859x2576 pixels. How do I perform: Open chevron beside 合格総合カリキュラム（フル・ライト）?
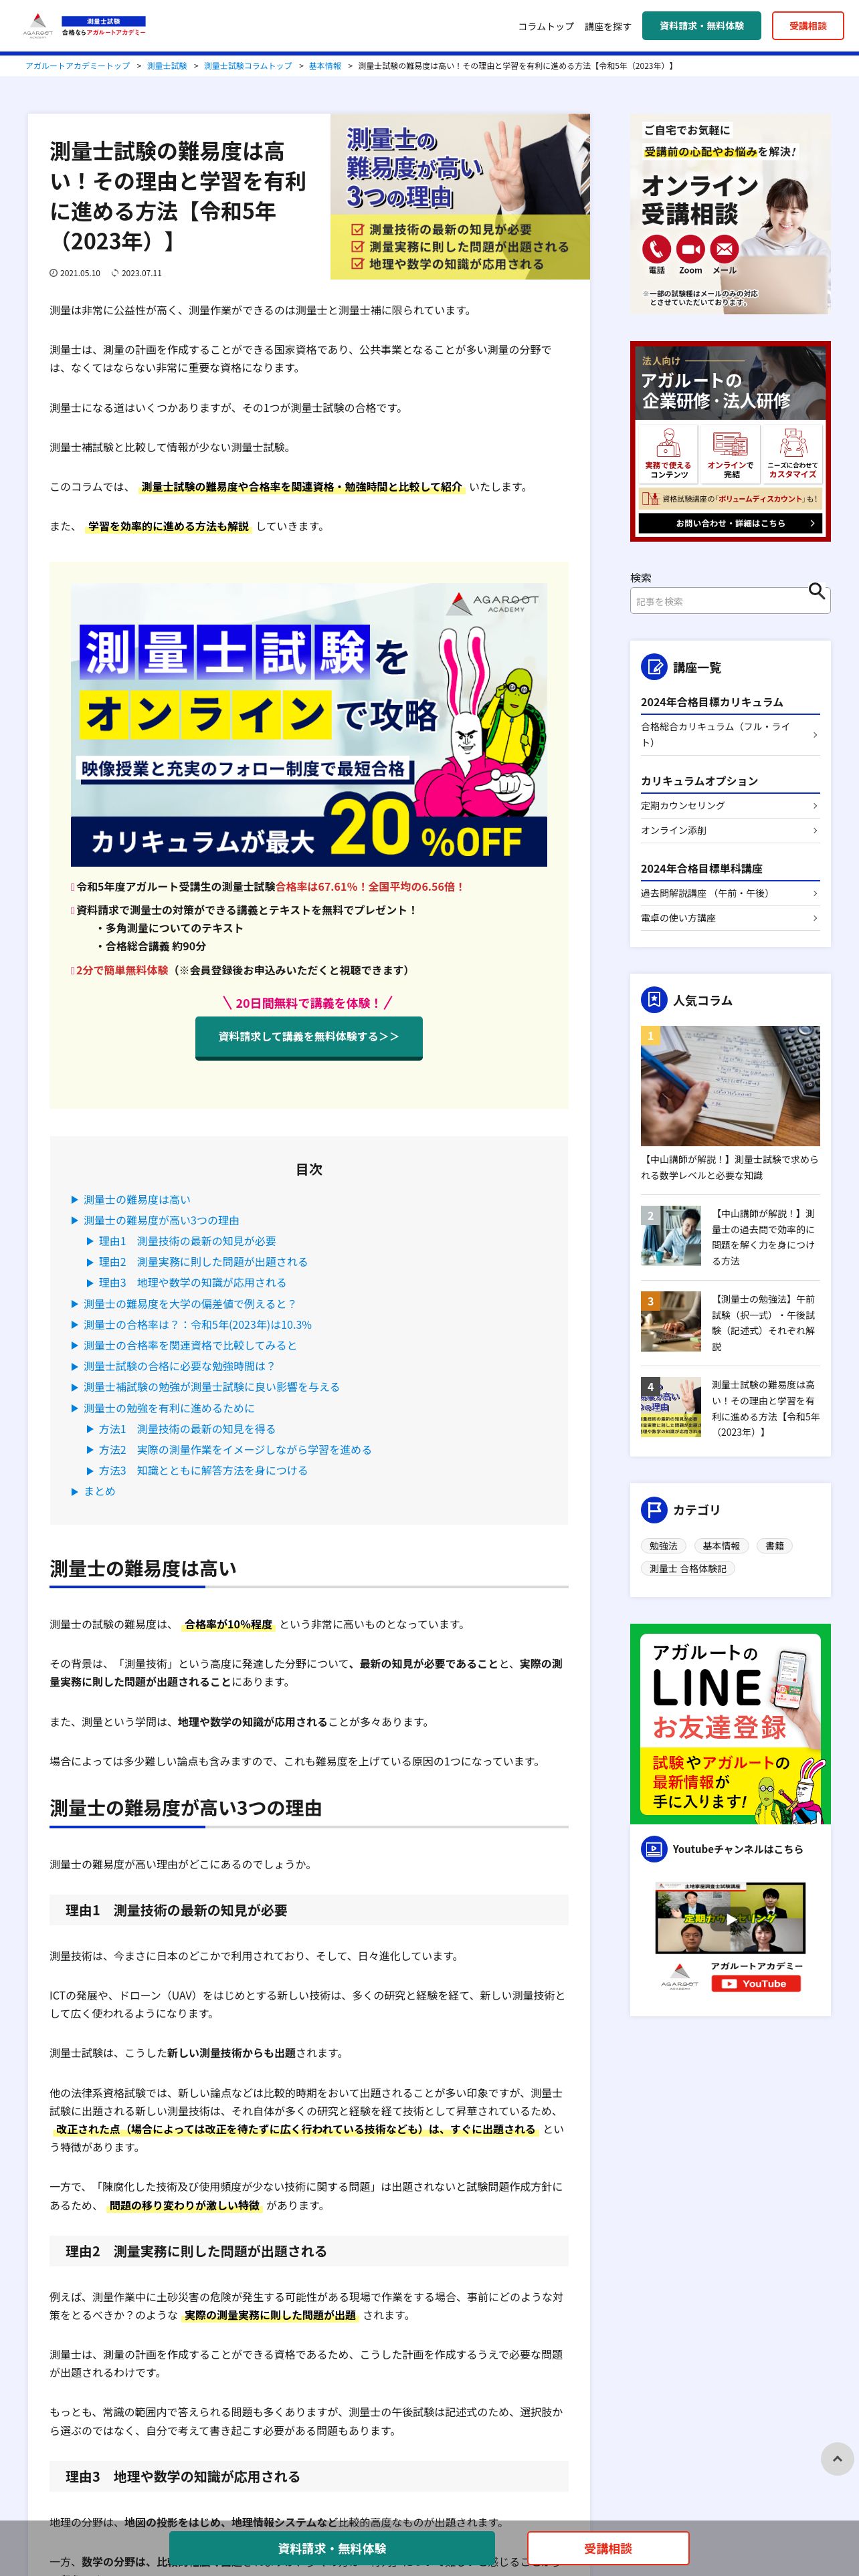(x=815, y=735)
